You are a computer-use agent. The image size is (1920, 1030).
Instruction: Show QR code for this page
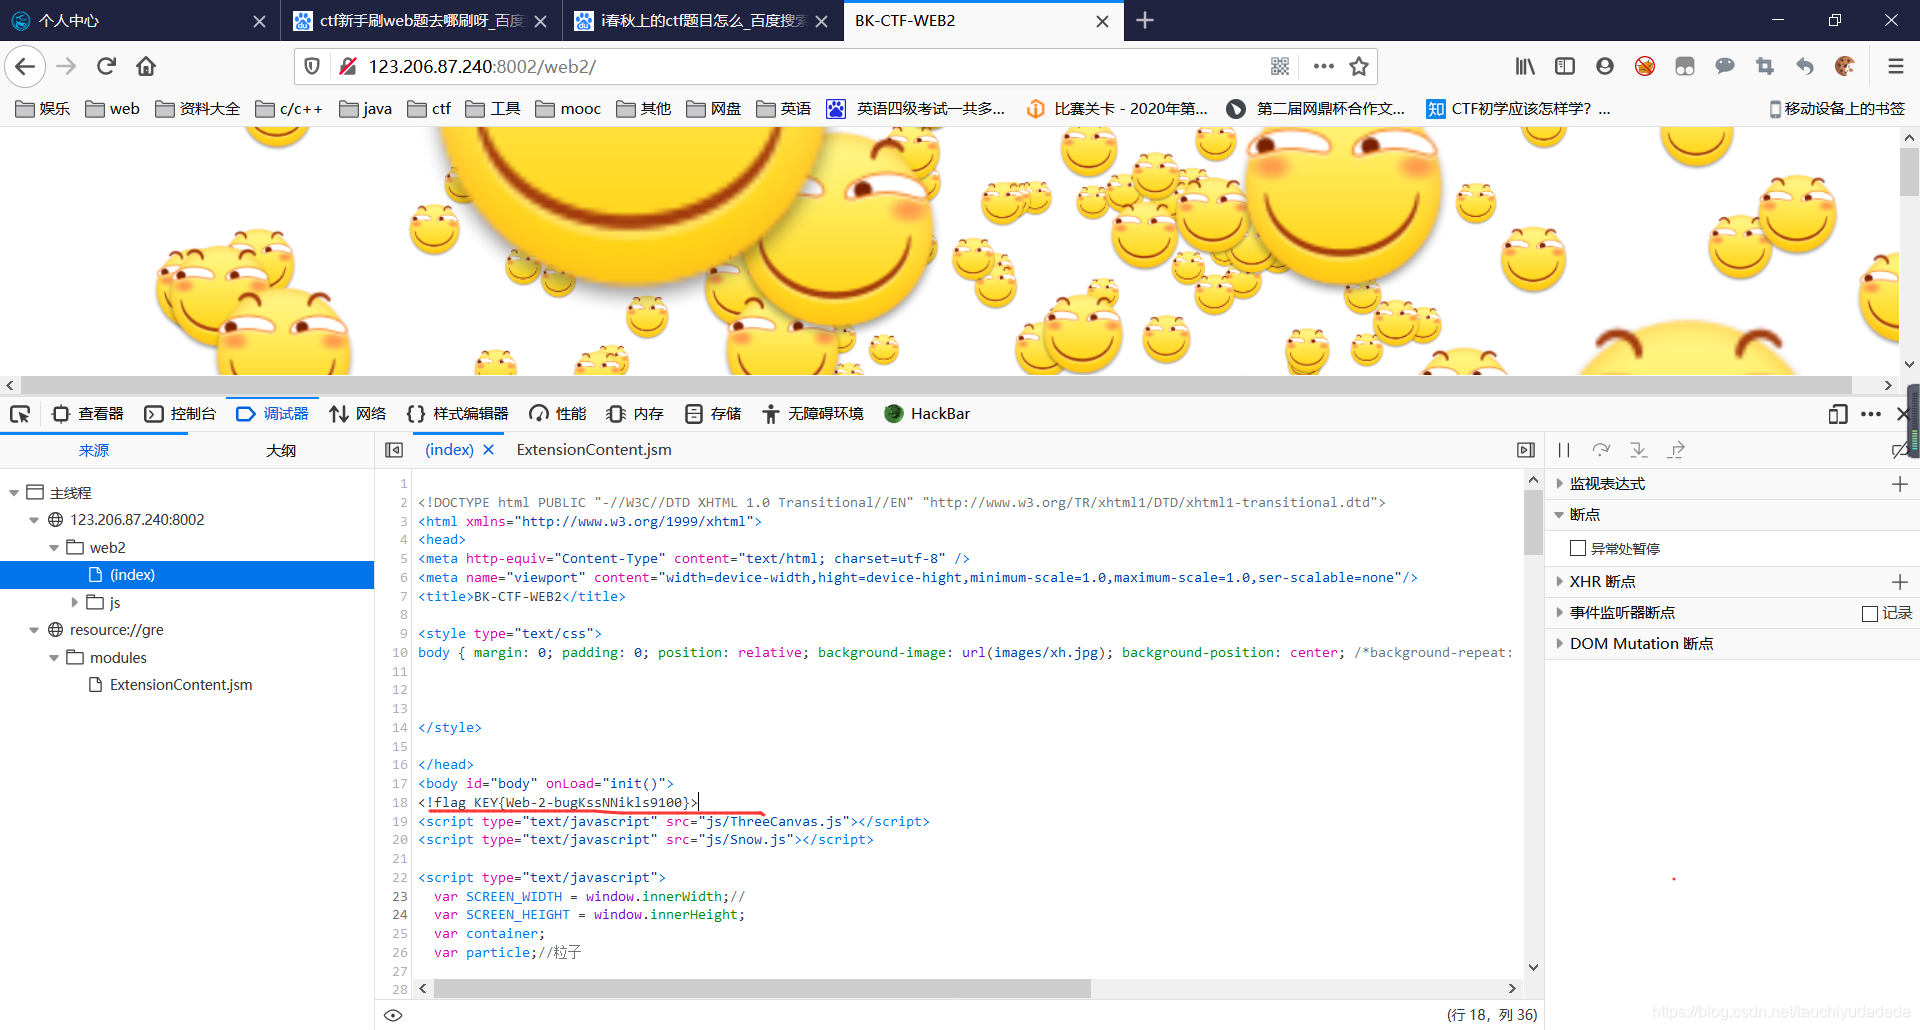click(x=1279, y=66)
